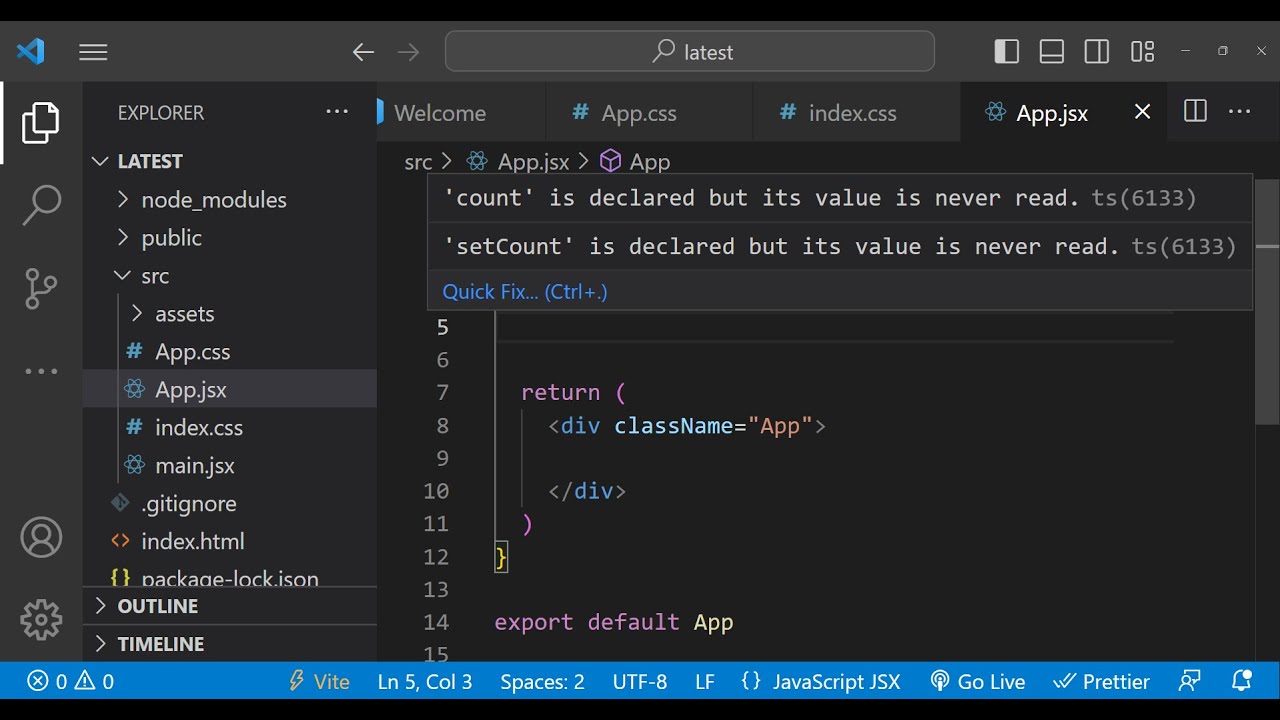This screenshot has width=1280, height=720.
Task: Toggle the primary side bar layout
Action: pos(1007,52)
